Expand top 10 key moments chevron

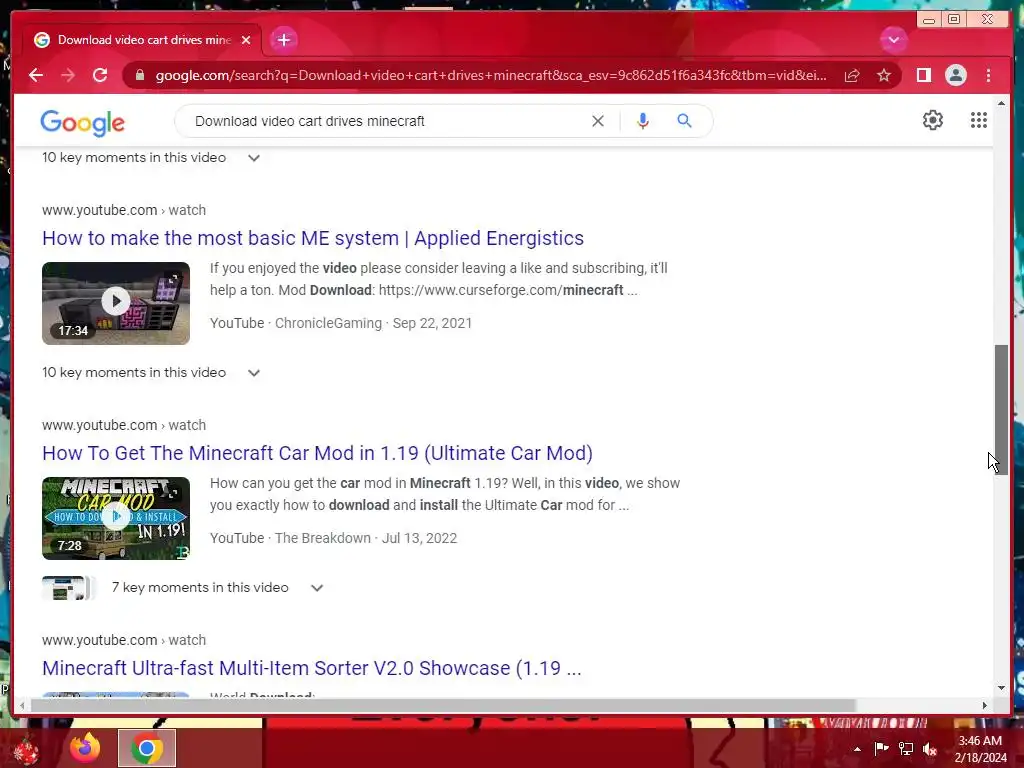click(254, 158)
